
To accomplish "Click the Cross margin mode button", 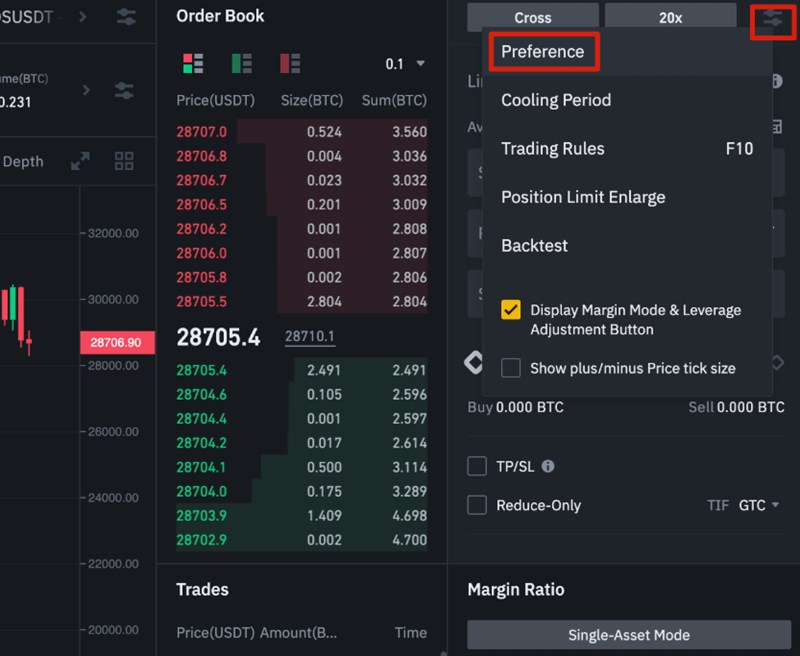I will pyautogui.click(x=533, y=18).
